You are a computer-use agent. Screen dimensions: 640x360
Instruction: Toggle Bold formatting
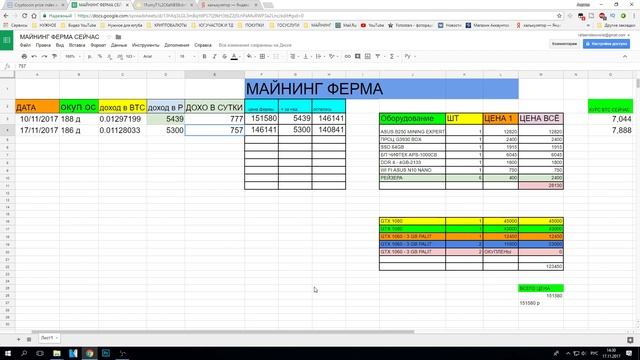(204, 56)
